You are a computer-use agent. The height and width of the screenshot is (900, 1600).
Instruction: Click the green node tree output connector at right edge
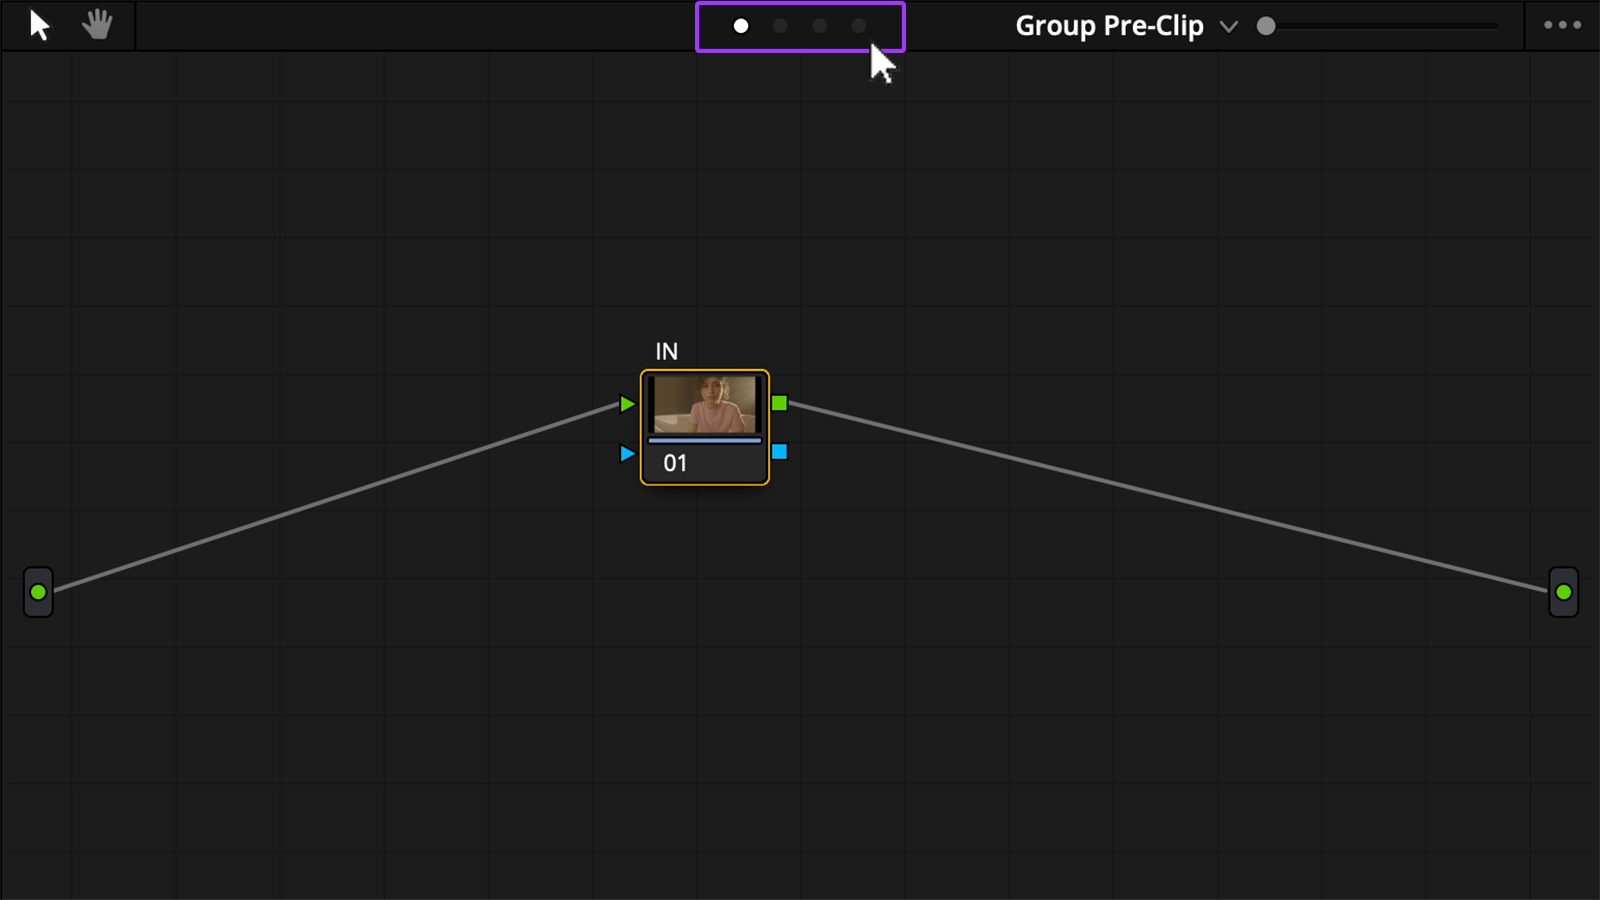(1563, 592)
